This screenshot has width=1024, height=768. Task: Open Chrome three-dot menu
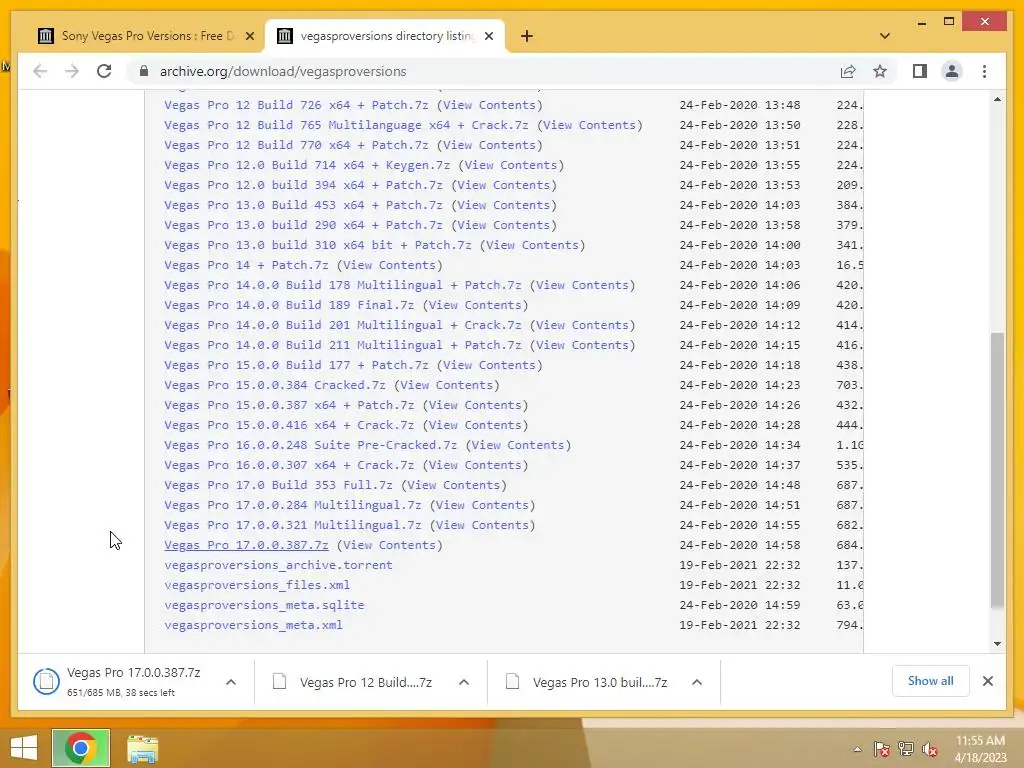click(x=984, y=71)
